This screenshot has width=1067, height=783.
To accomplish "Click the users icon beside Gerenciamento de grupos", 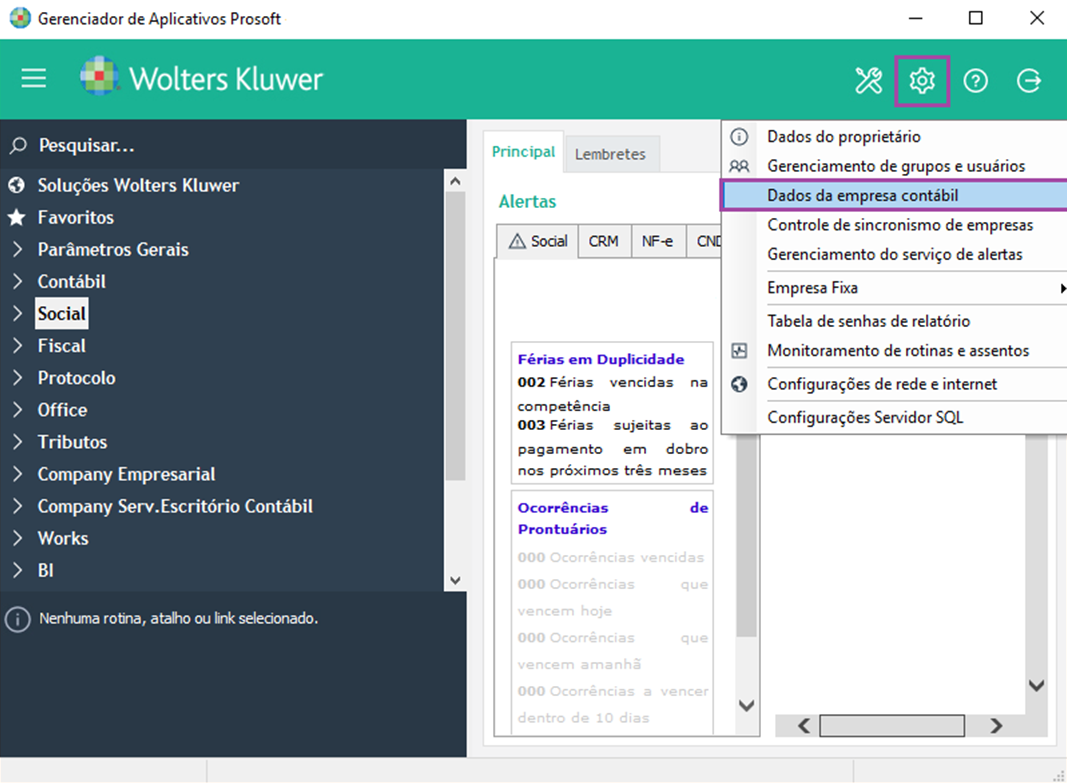I will pos(739,166).
